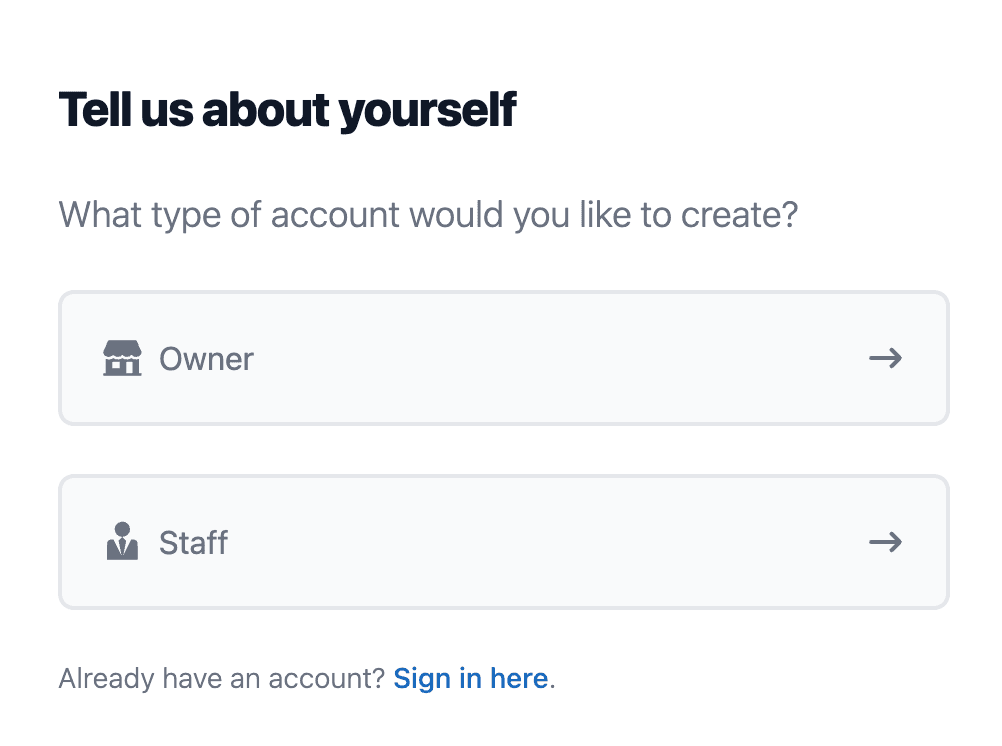Click the word yourself in the heading

coord(427,111)
